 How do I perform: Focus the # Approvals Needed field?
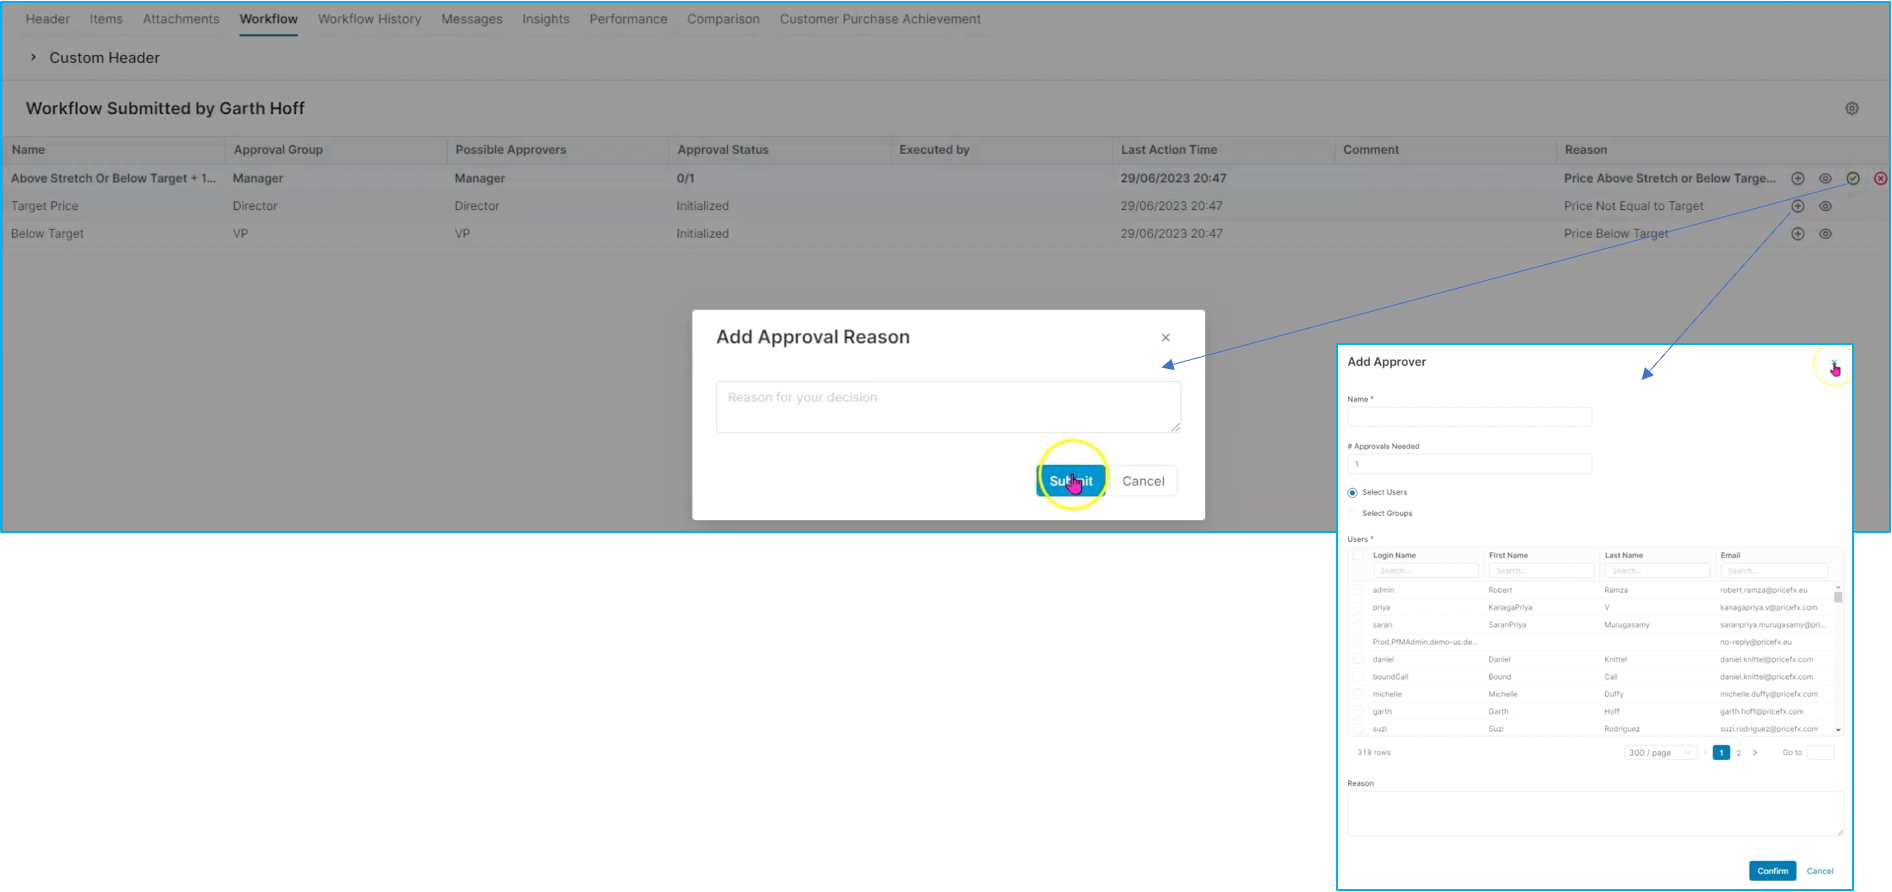[1469, 464]
